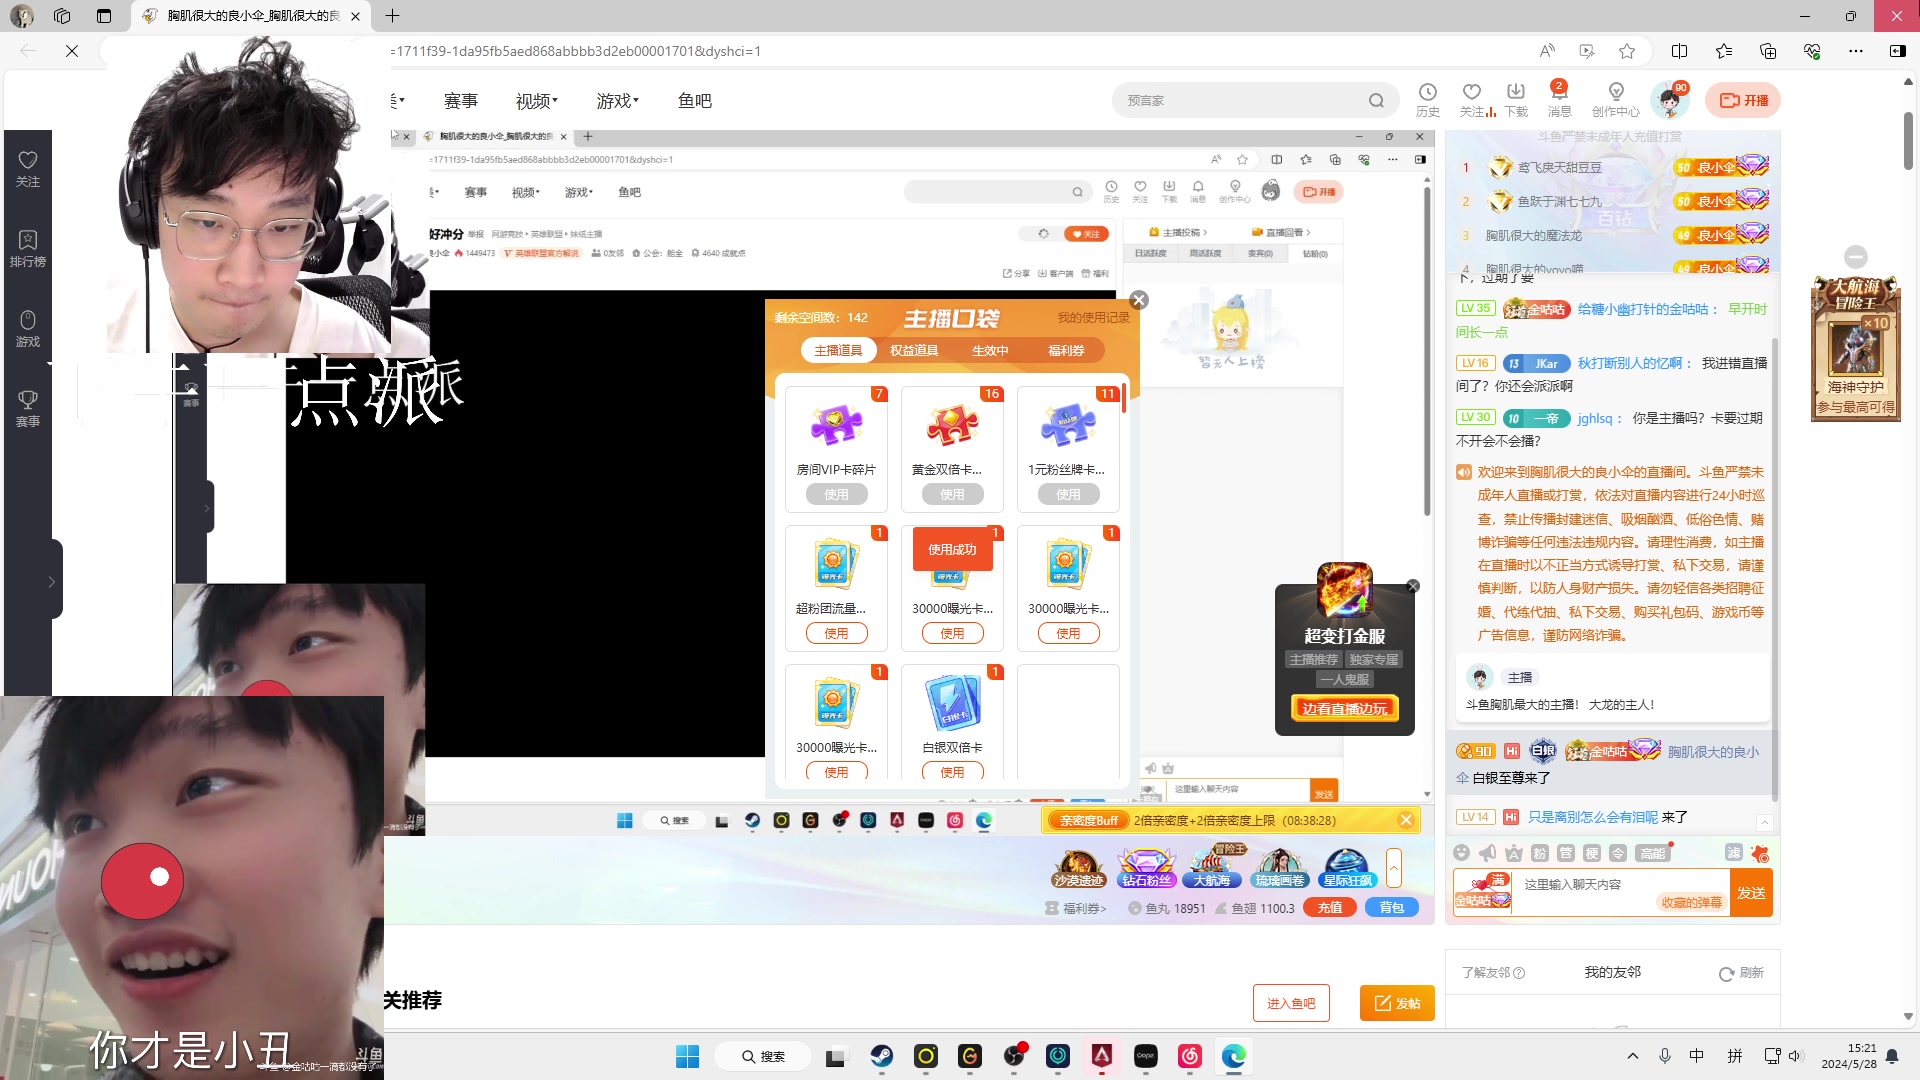The width and height of the screenshot is (1920, 1080).
Task: Open the 历史 history icon
Action: click(x=1427, y=100)
